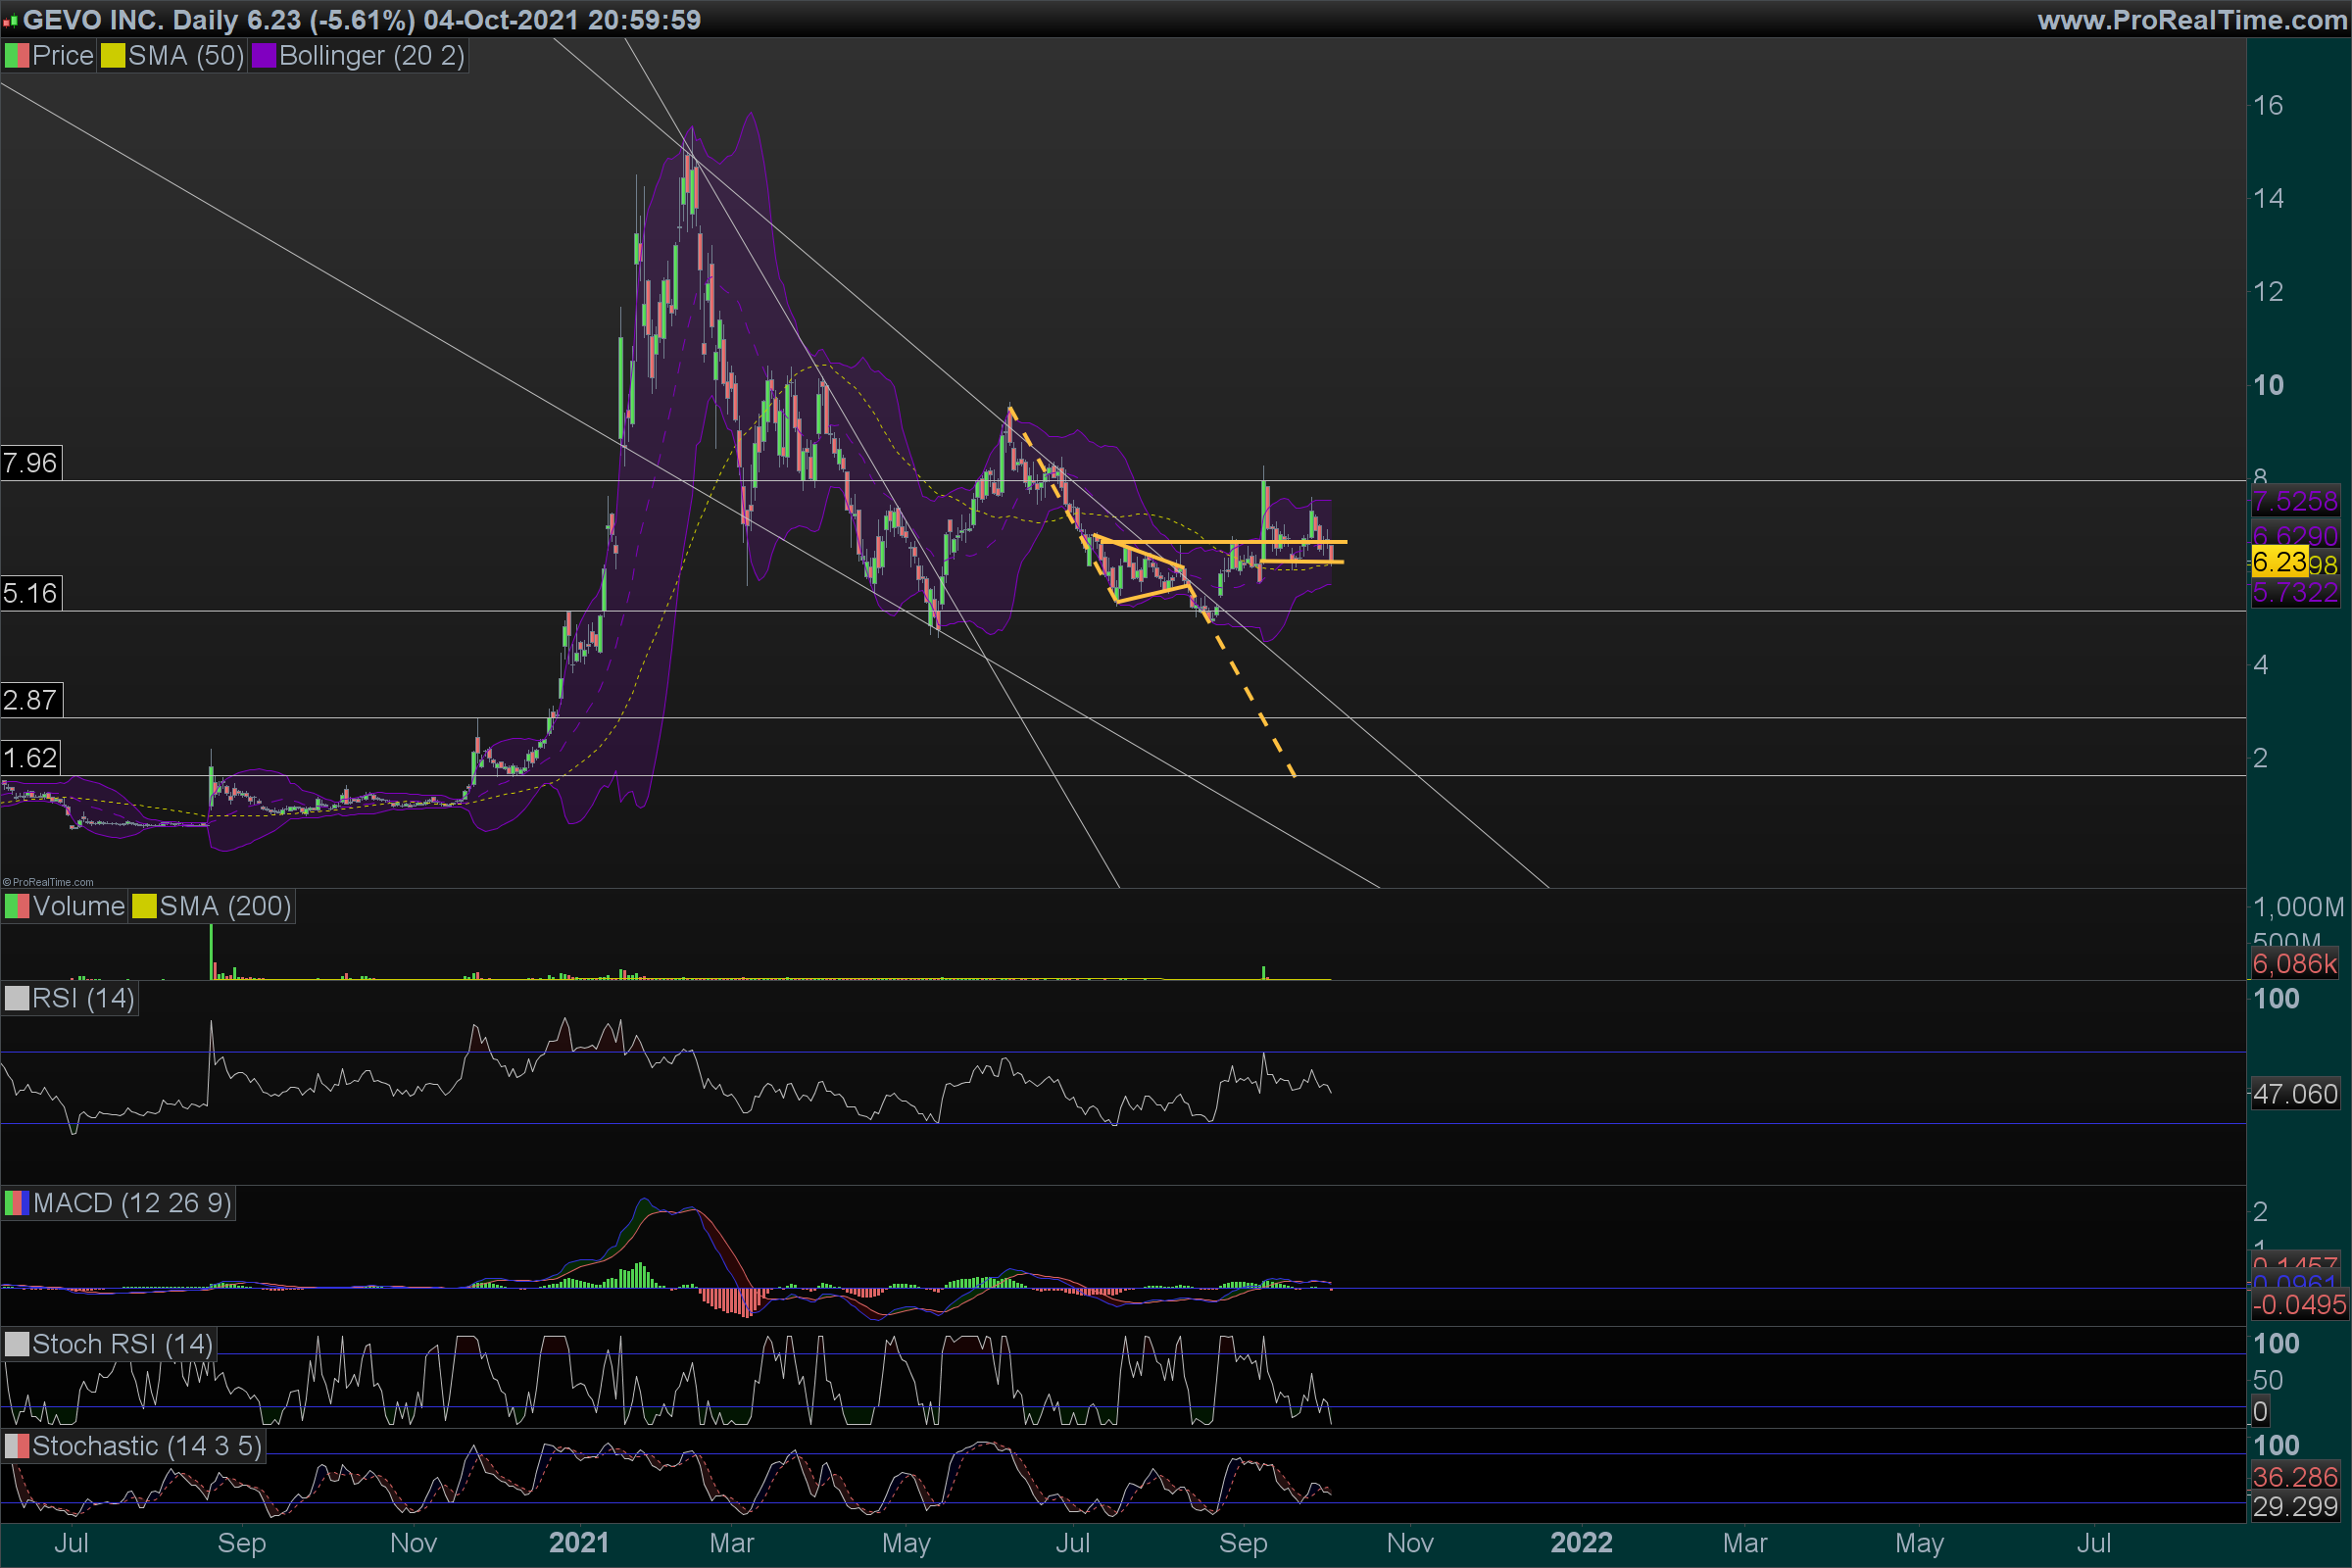
Task: Click the 2022 label on time axis
Action: point(1581,1543)
